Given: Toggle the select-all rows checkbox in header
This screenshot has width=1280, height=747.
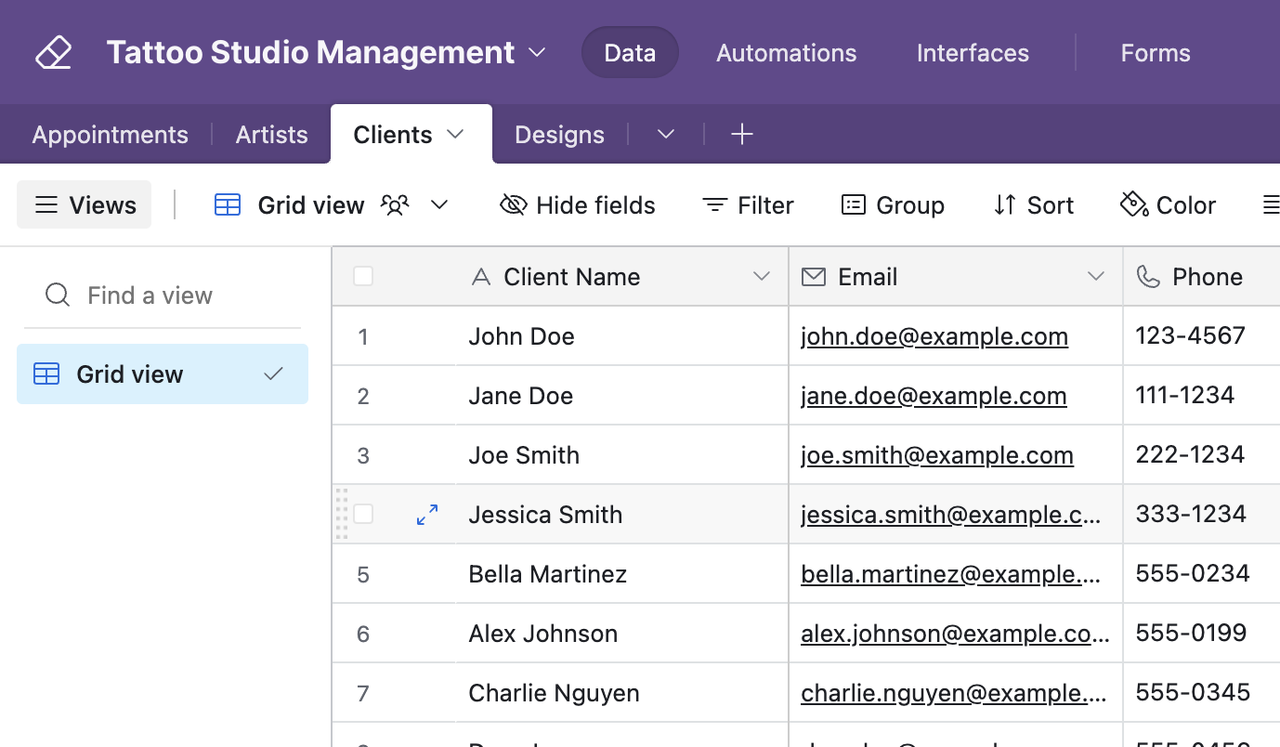Looking at the screenshot, I should pos(363,276).
